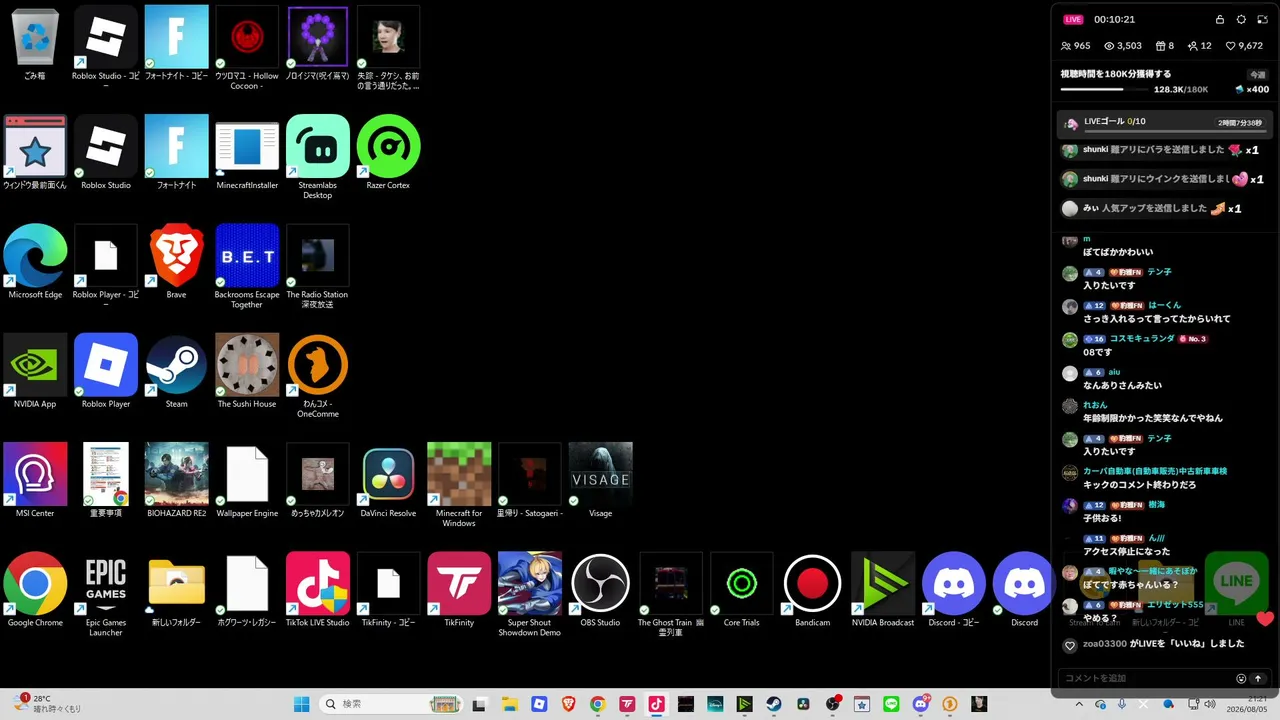Open the Super Shout Showdown Demo icon
1280x720 pixels.
pos(530,595)
